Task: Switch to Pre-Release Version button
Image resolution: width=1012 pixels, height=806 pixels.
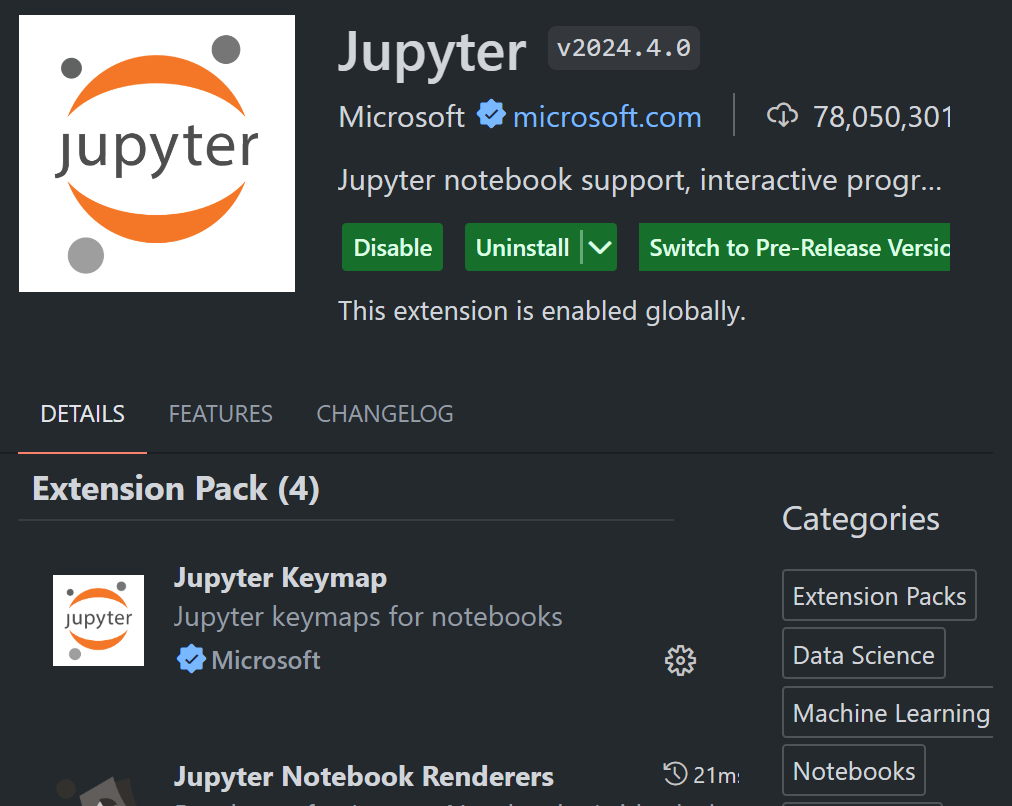Action: (x=794, y=247)
